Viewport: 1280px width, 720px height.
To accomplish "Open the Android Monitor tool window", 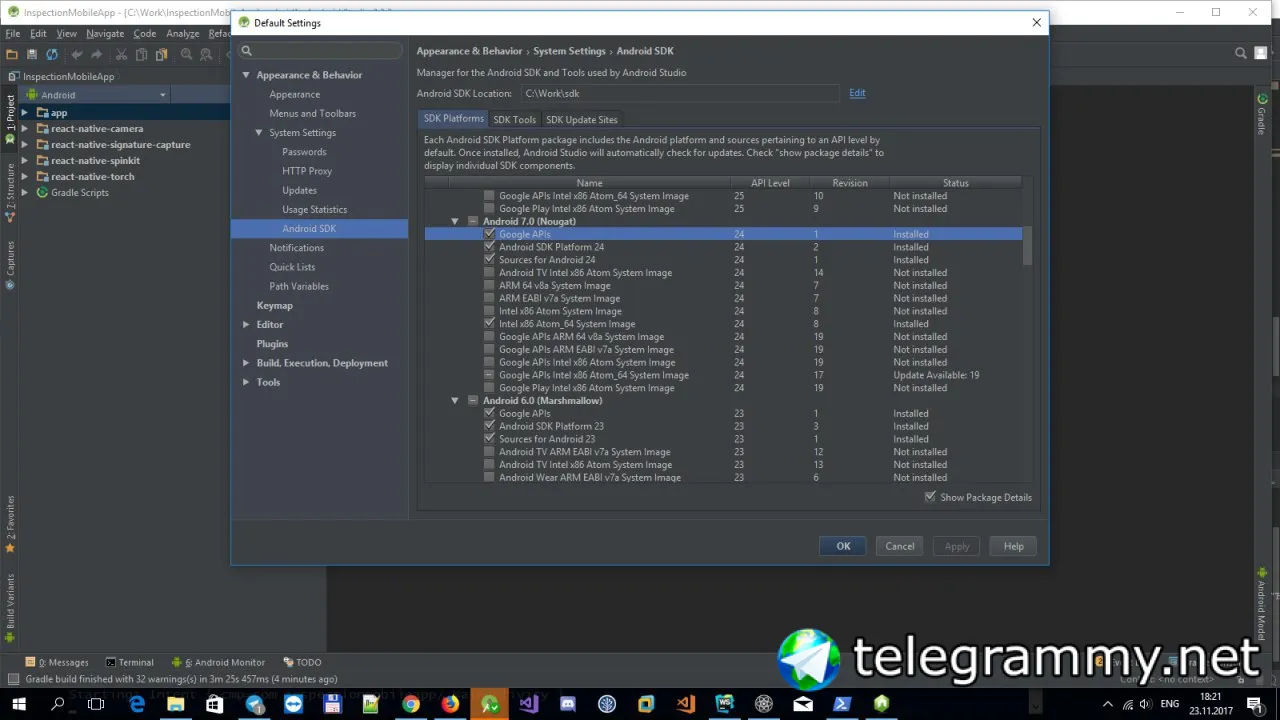I will 218,662.
